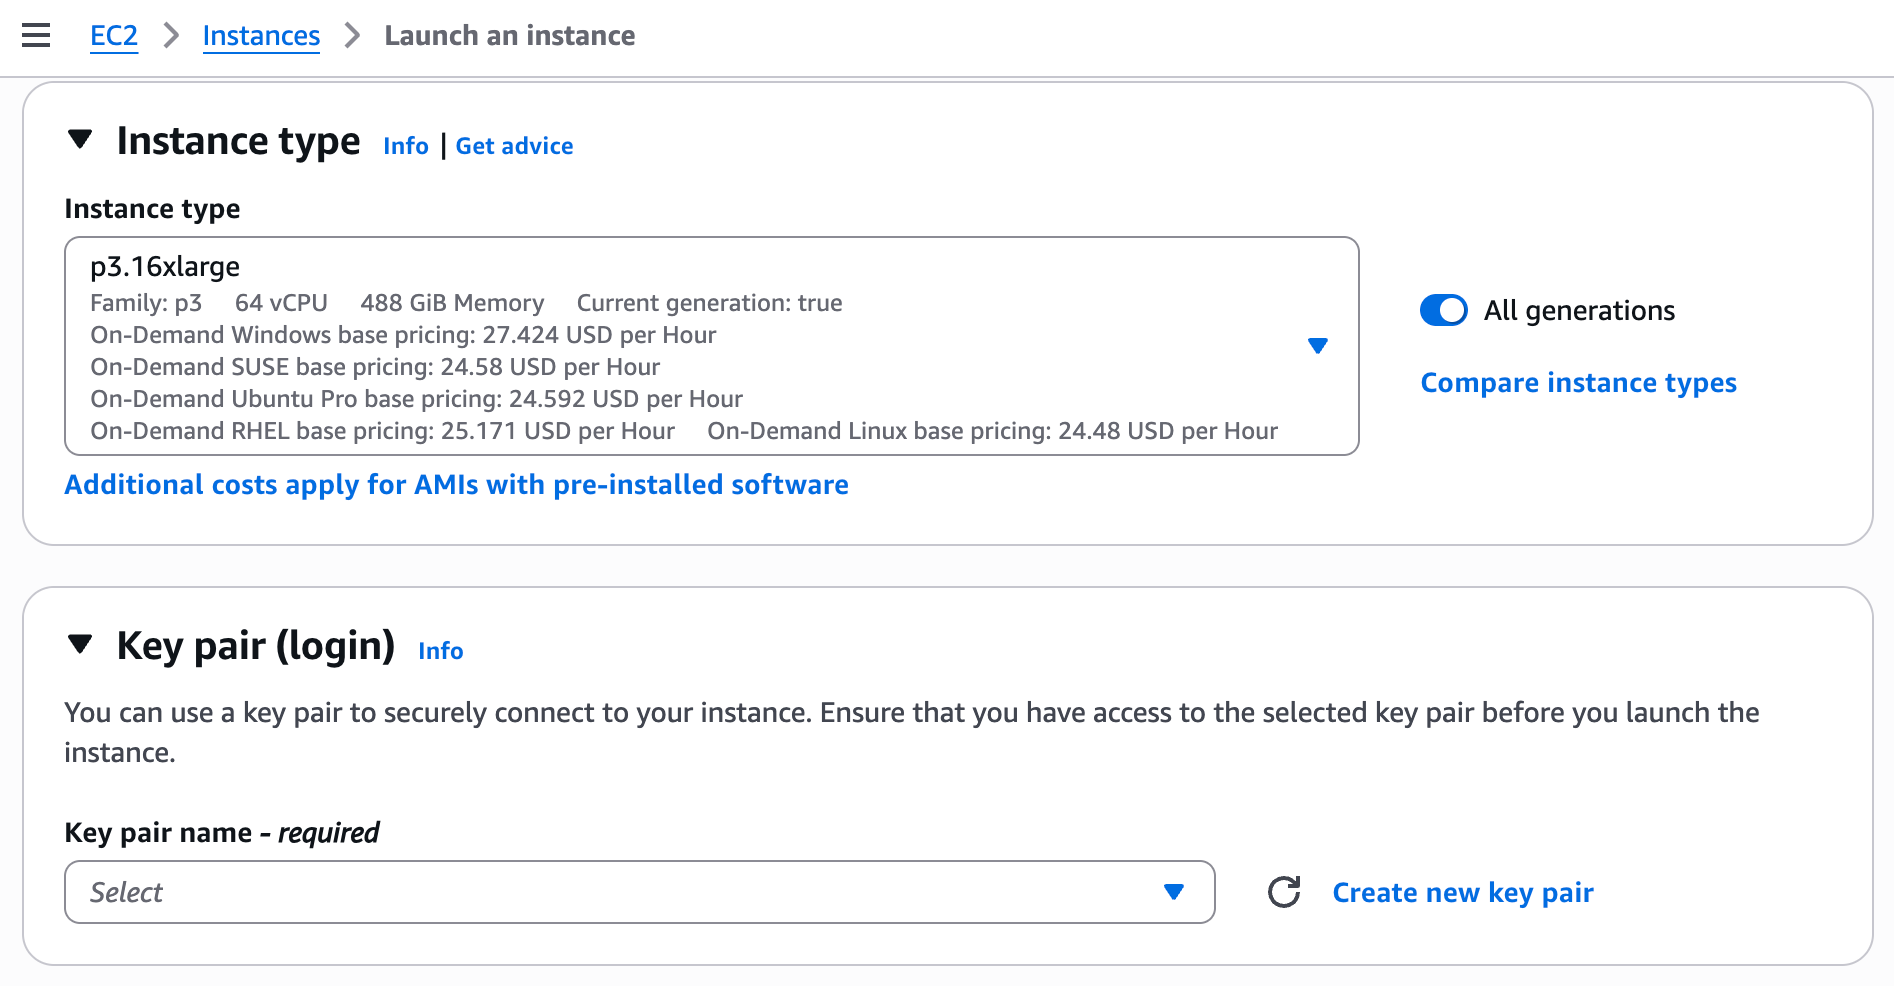Click the Launch an instance breadcrumb text
The height and width of the screenshot is (986, 1894).
tap(509, 36)
